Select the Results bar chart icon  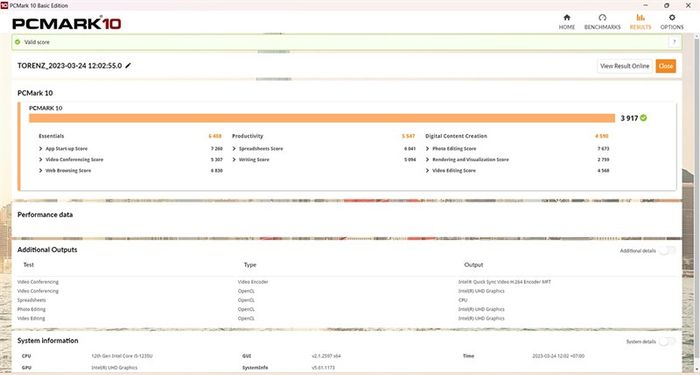tap(640, 18)
